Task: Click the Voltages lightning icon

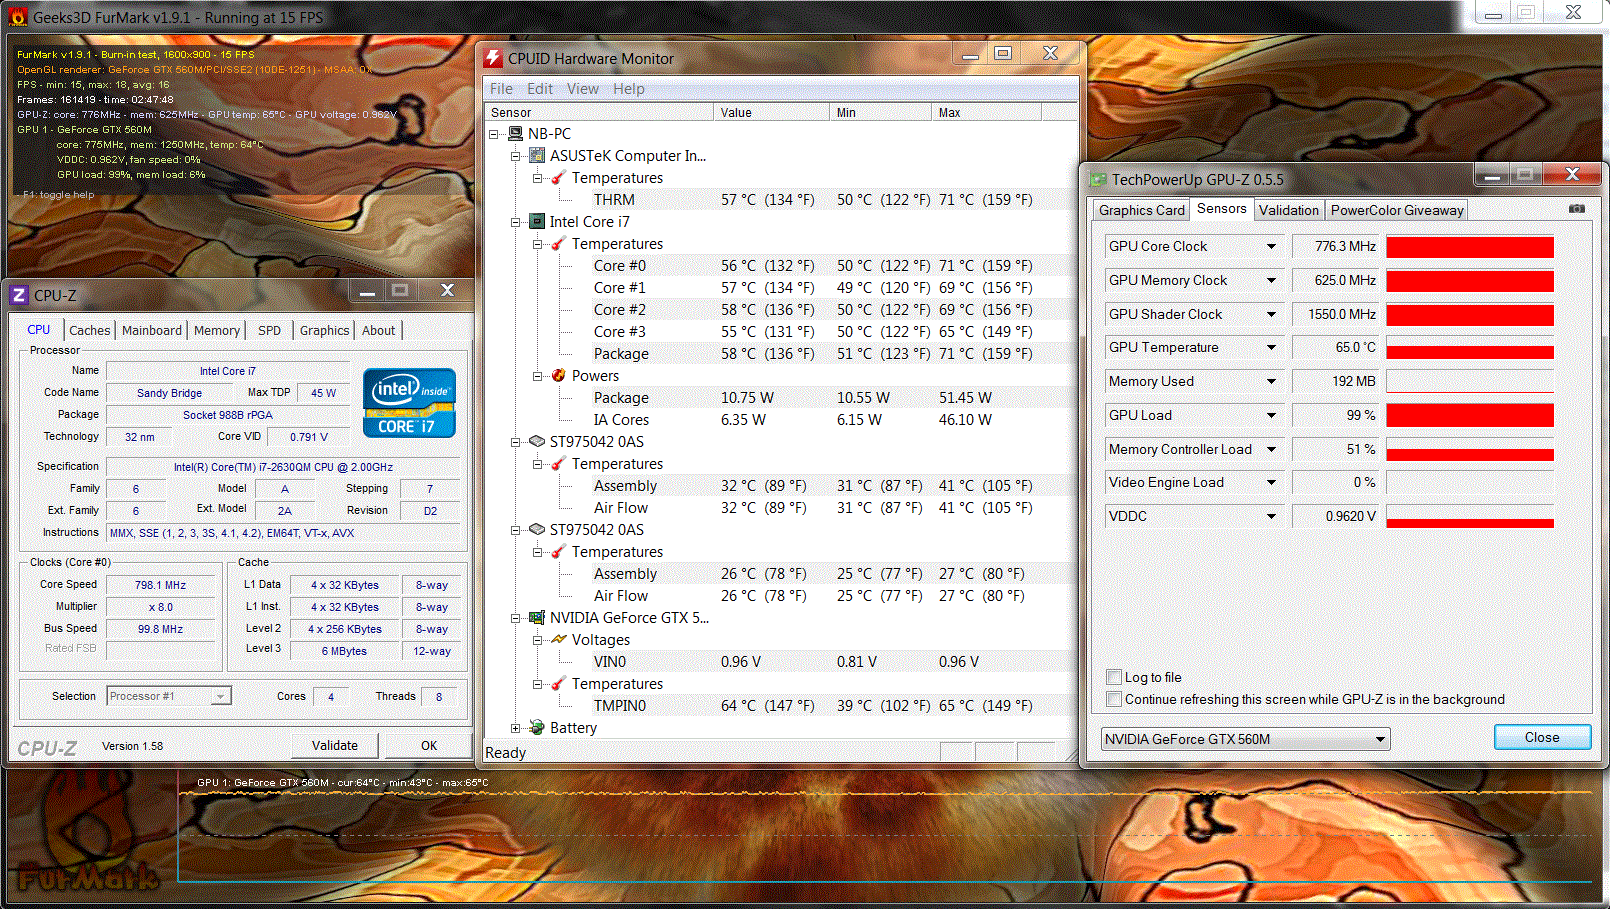Action: point(559,640)
